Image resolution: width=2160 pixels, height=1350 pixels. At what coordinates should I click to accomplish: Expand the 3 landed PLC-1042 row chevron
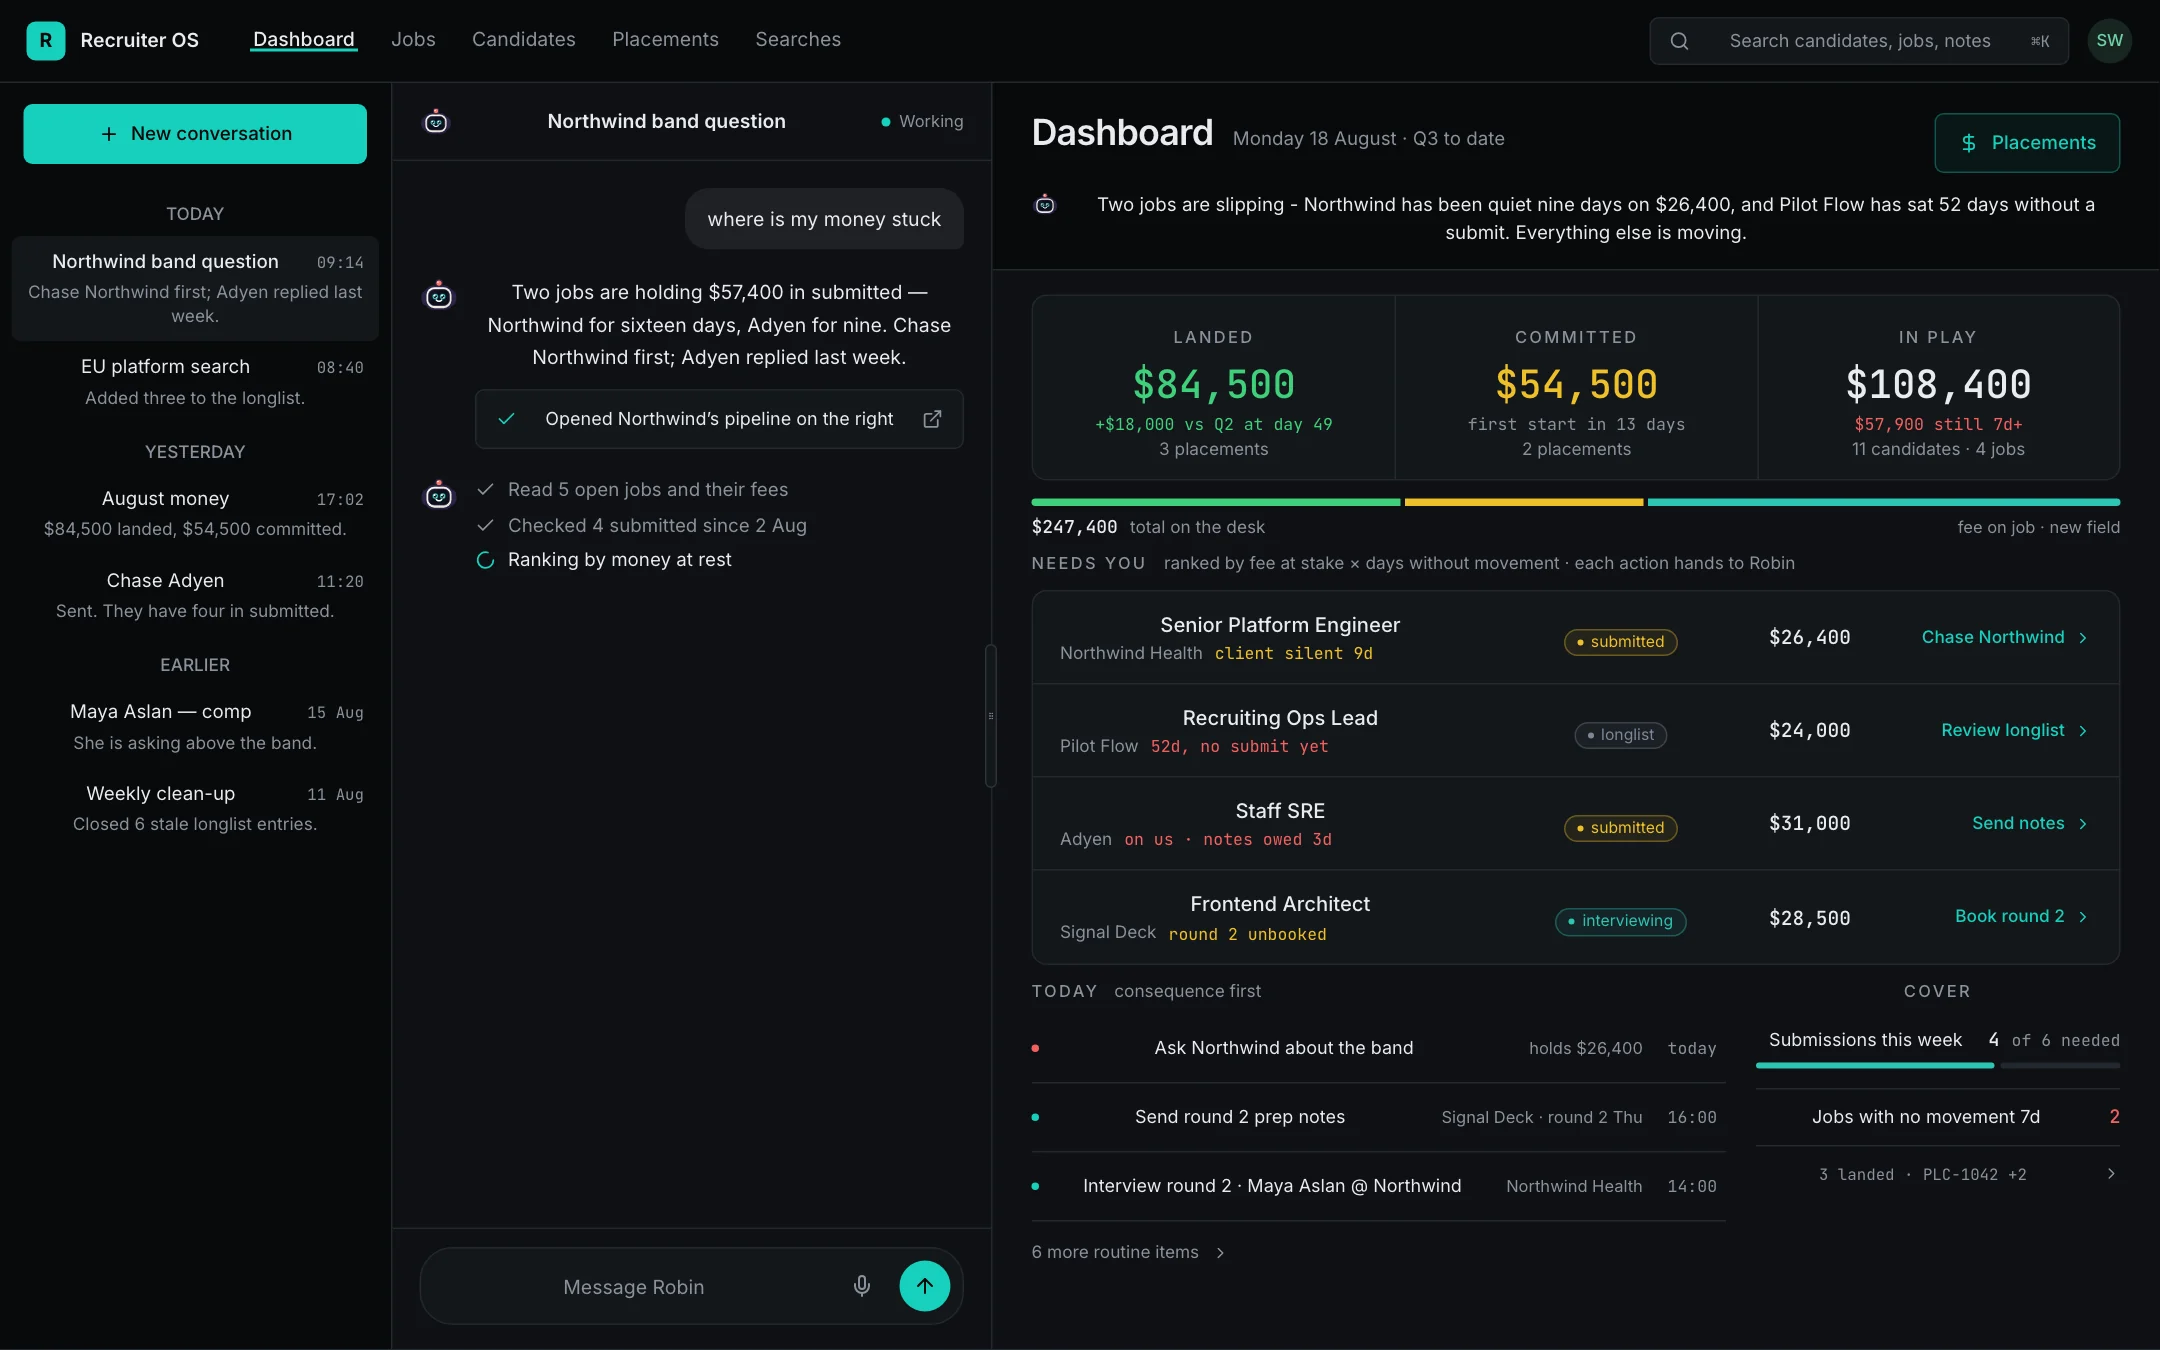point(2111,1174)
